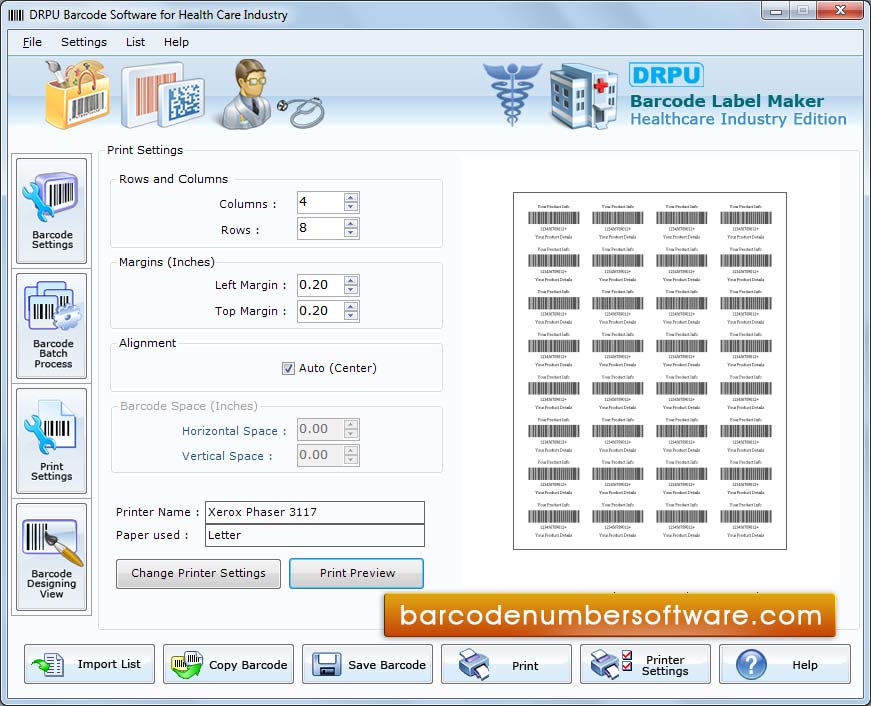Click the "Rows and Columns" group label

pos(173,179)
